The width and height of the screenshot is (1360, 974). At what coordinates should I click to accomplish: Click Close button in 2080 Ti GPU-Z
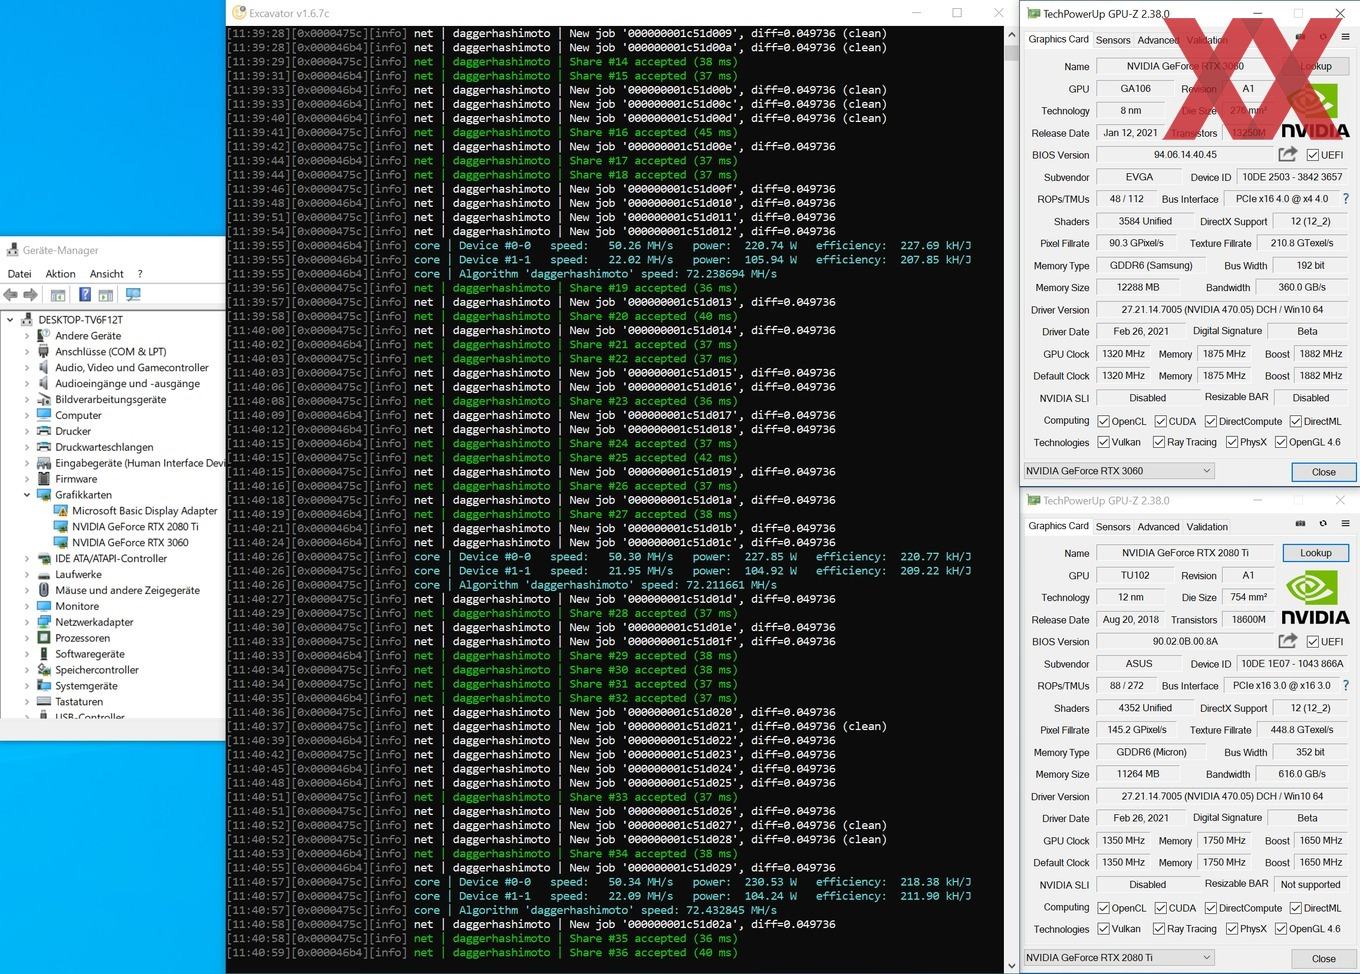click(1323, 958)
